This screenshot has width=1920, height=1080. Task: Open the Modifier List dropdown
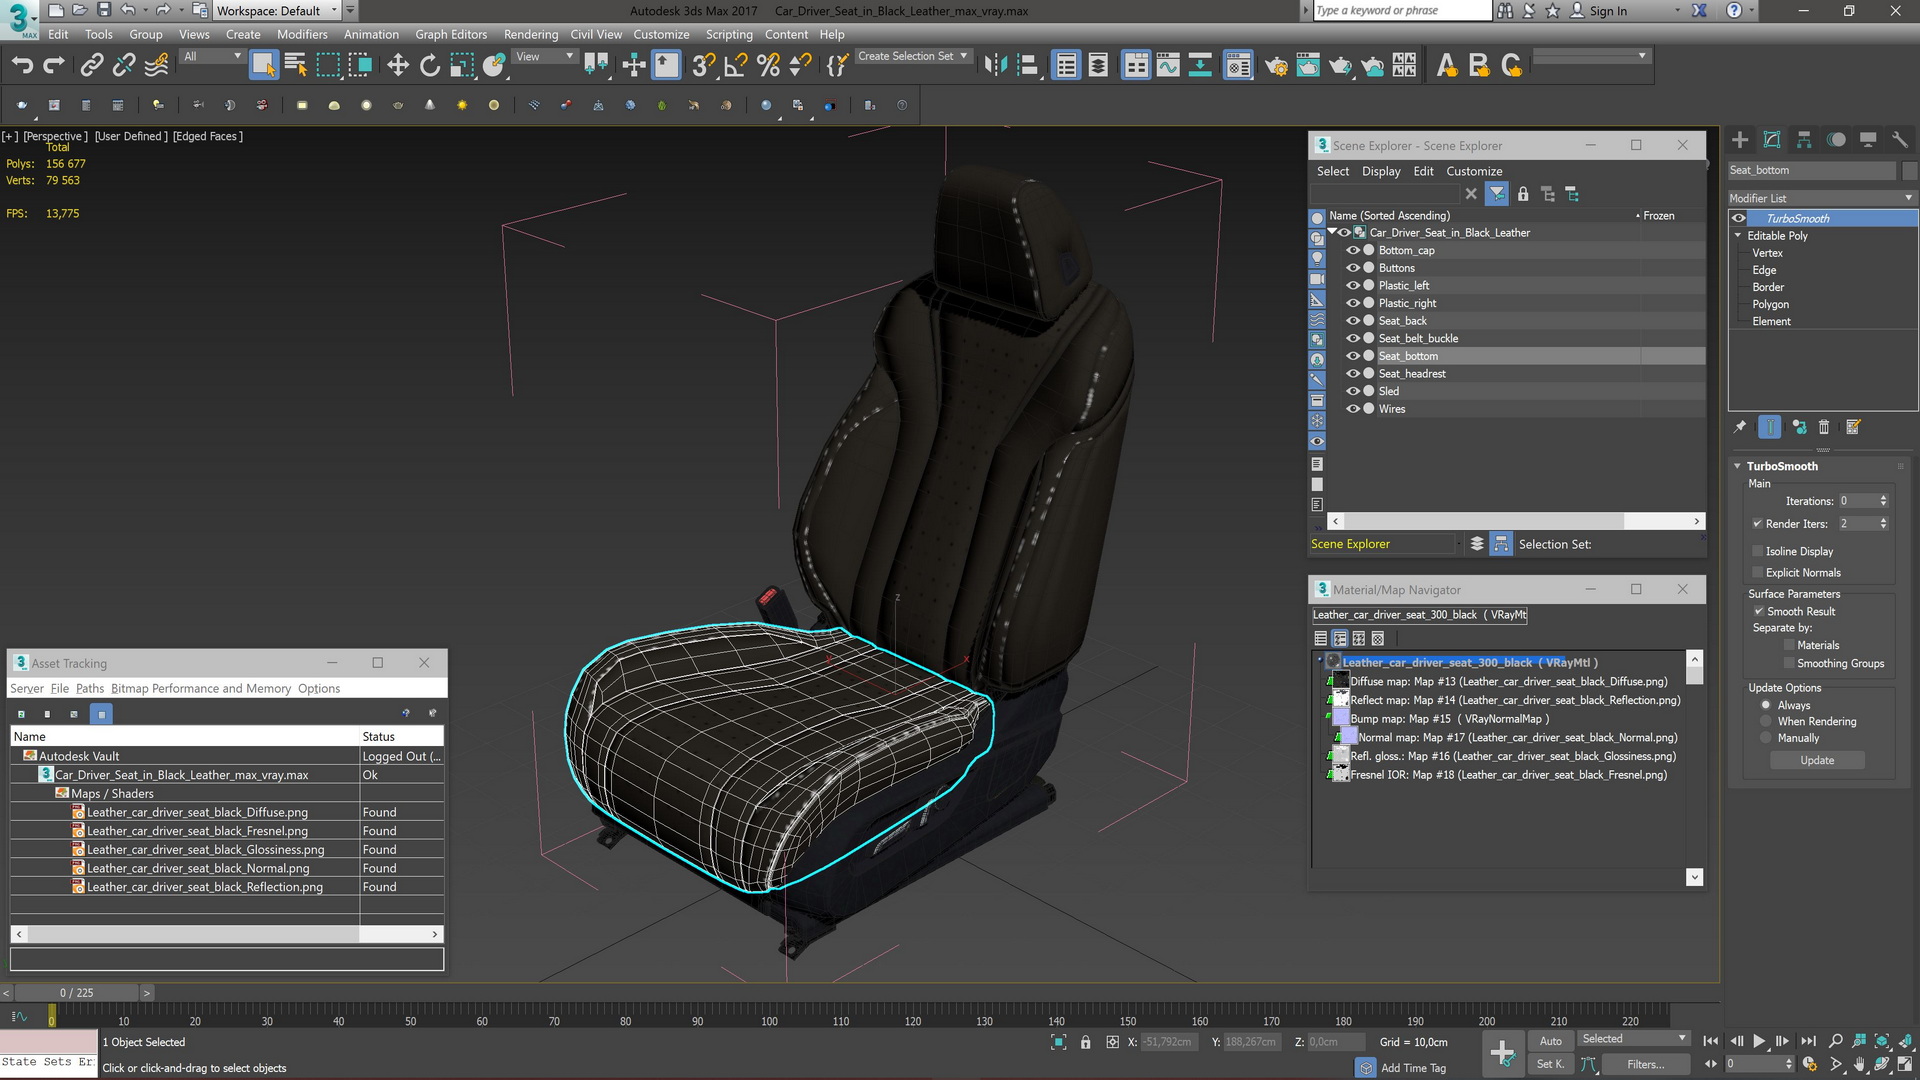pyautogui.click(x=1822, y=198)
